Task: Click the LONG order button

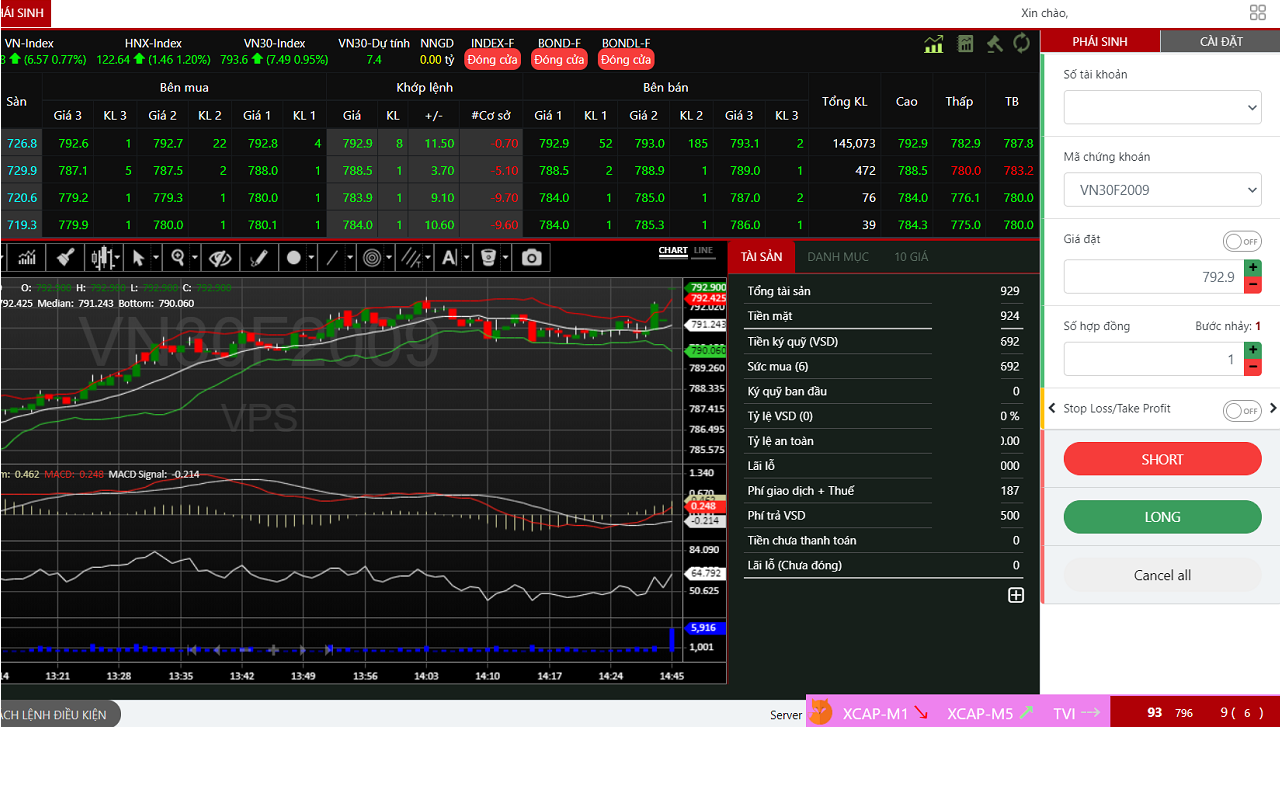Action: coord(1162,517)
